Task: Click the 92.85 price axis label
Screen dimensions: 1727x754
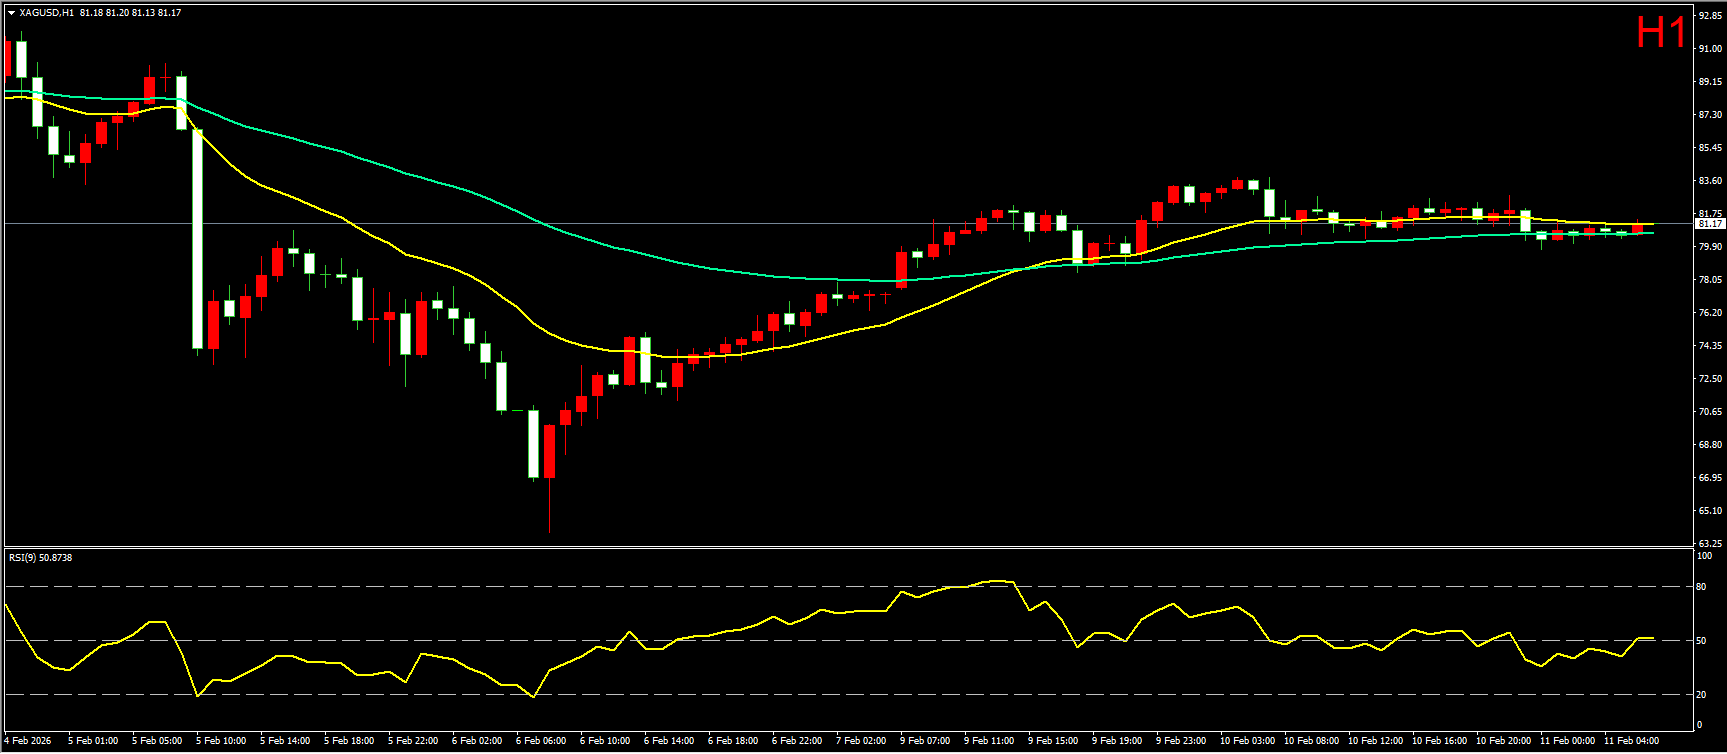Action: [x=1709, y=16]
